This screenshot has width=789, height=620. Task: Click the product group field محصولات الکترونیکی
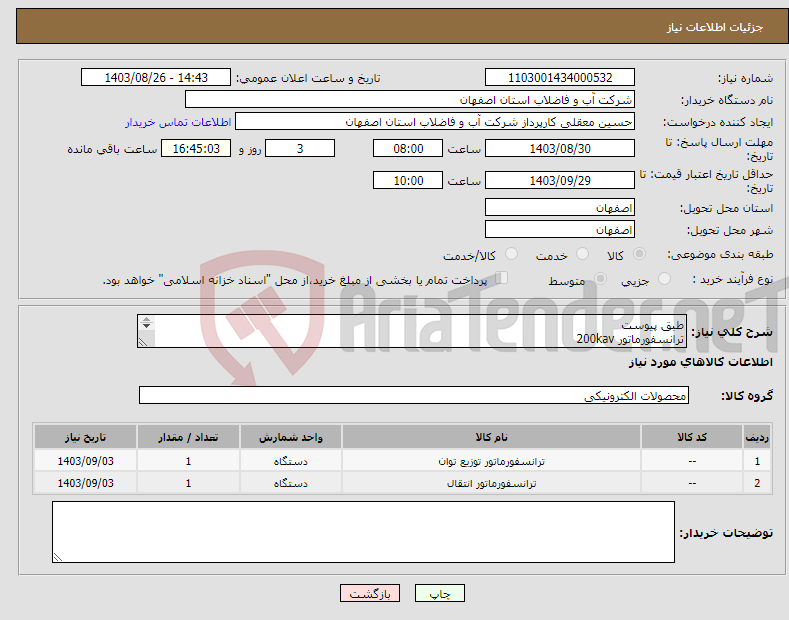click(414, 396)
